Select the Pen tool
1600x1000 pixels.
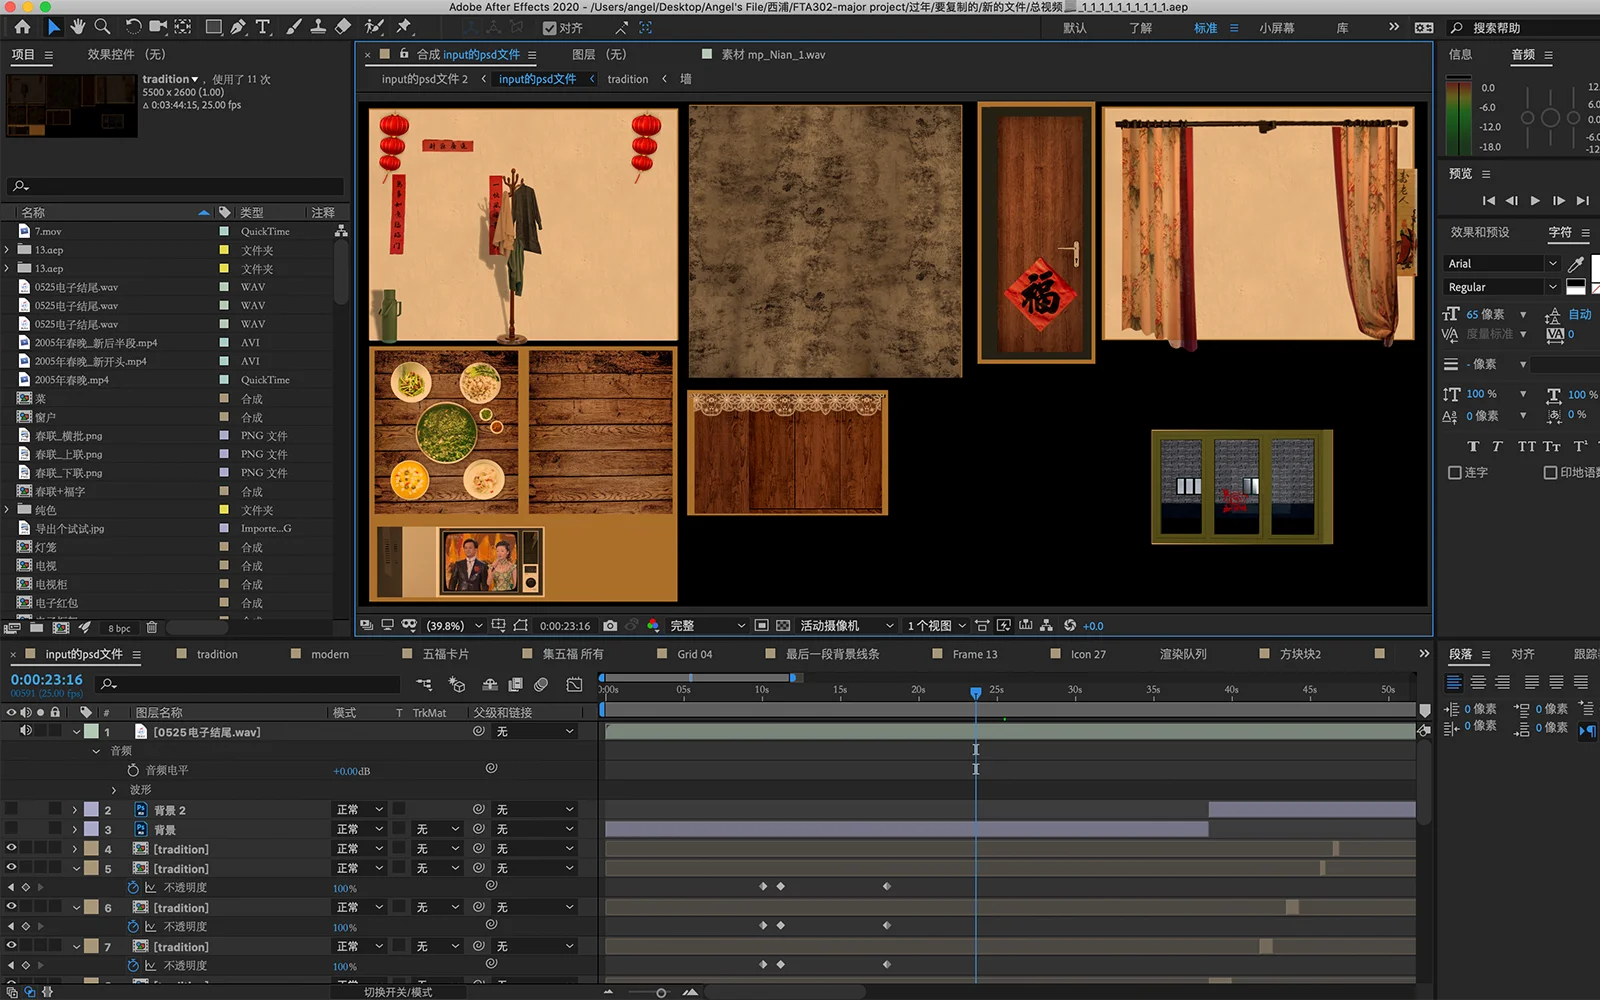[x=238, y=27]
